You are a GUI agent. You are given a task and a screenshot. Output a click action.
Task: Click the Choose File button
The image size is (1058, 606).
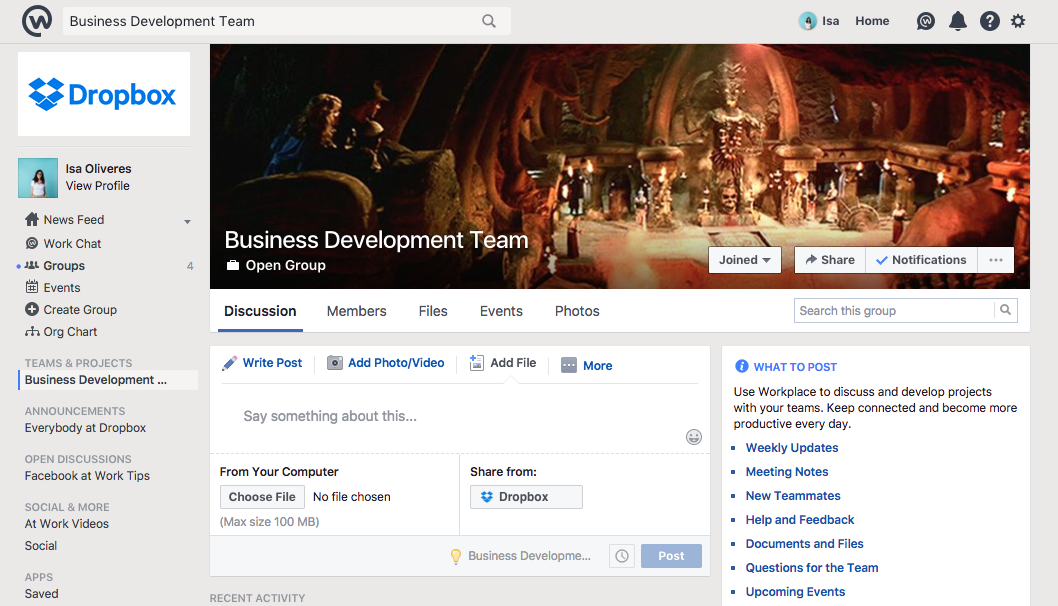tap(262, 497)
